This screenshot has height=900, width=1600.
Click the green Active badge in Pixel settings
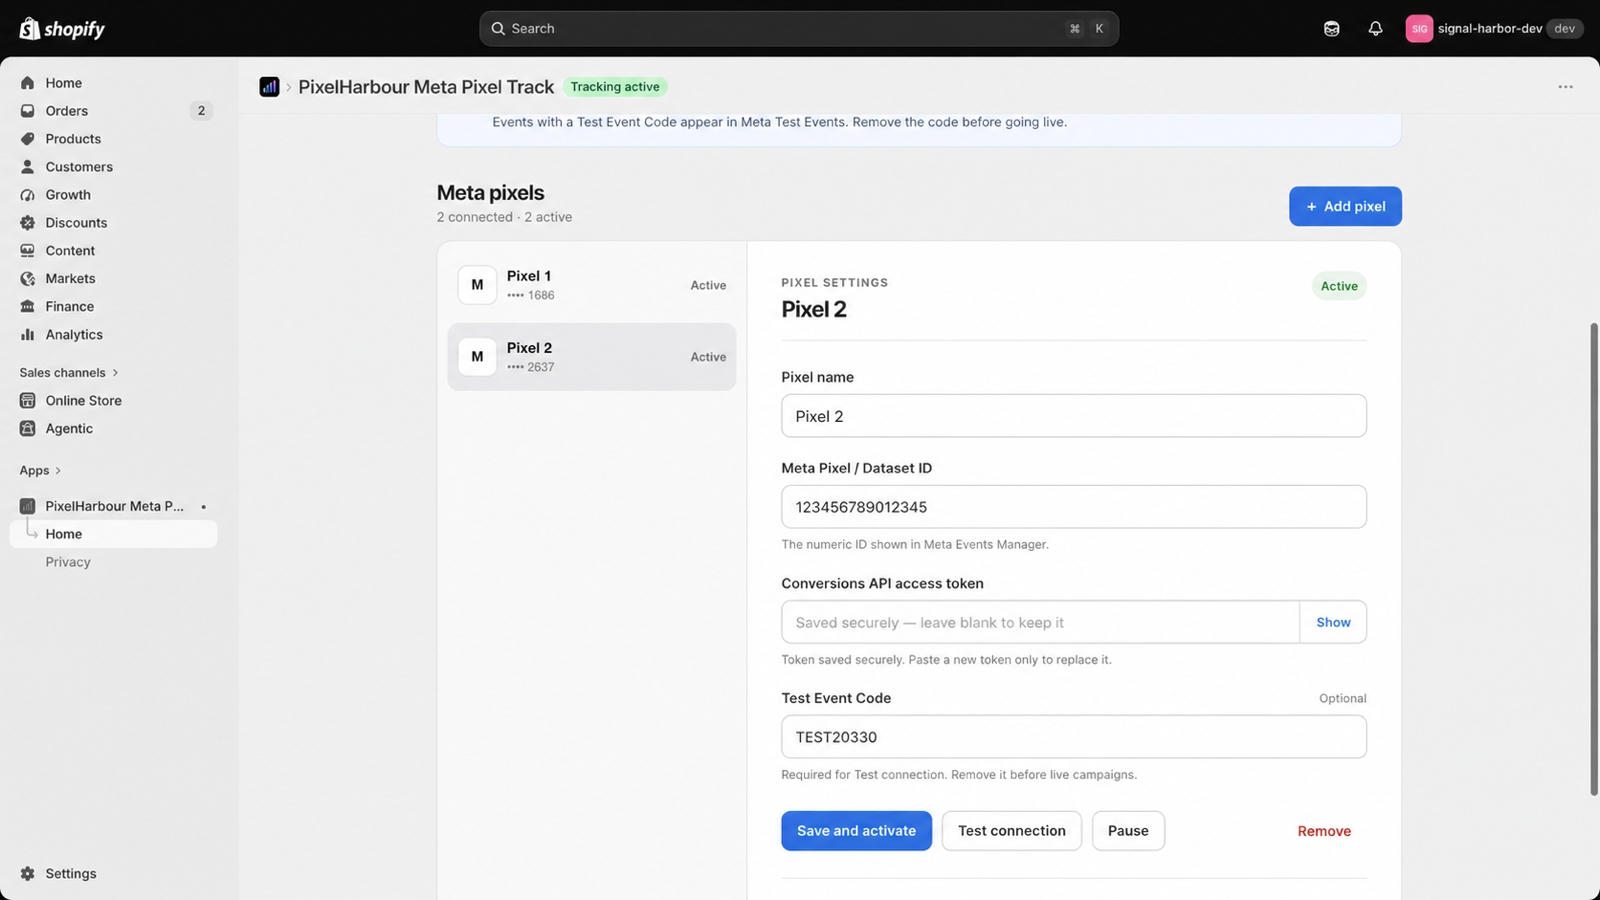point(1339,286)
